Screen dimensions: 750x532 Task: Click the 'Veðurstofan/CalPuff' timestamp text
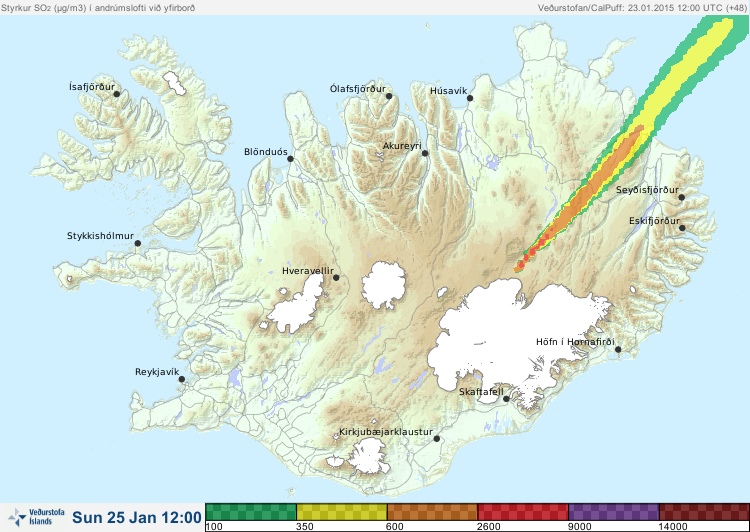643,8
